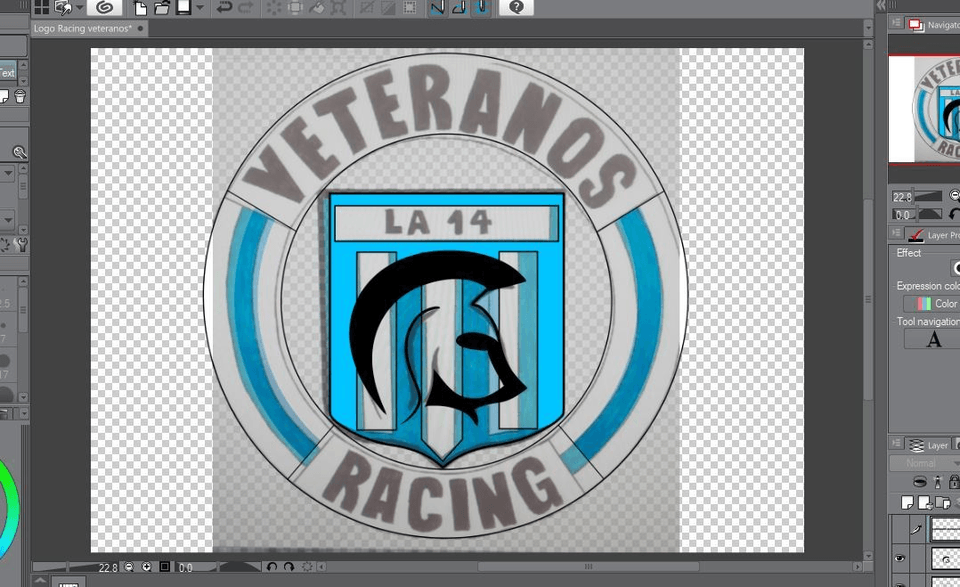Toggle Snap to Special Ruler in toolbar
This screenshot has width=960, height=587.
point(459,7)
